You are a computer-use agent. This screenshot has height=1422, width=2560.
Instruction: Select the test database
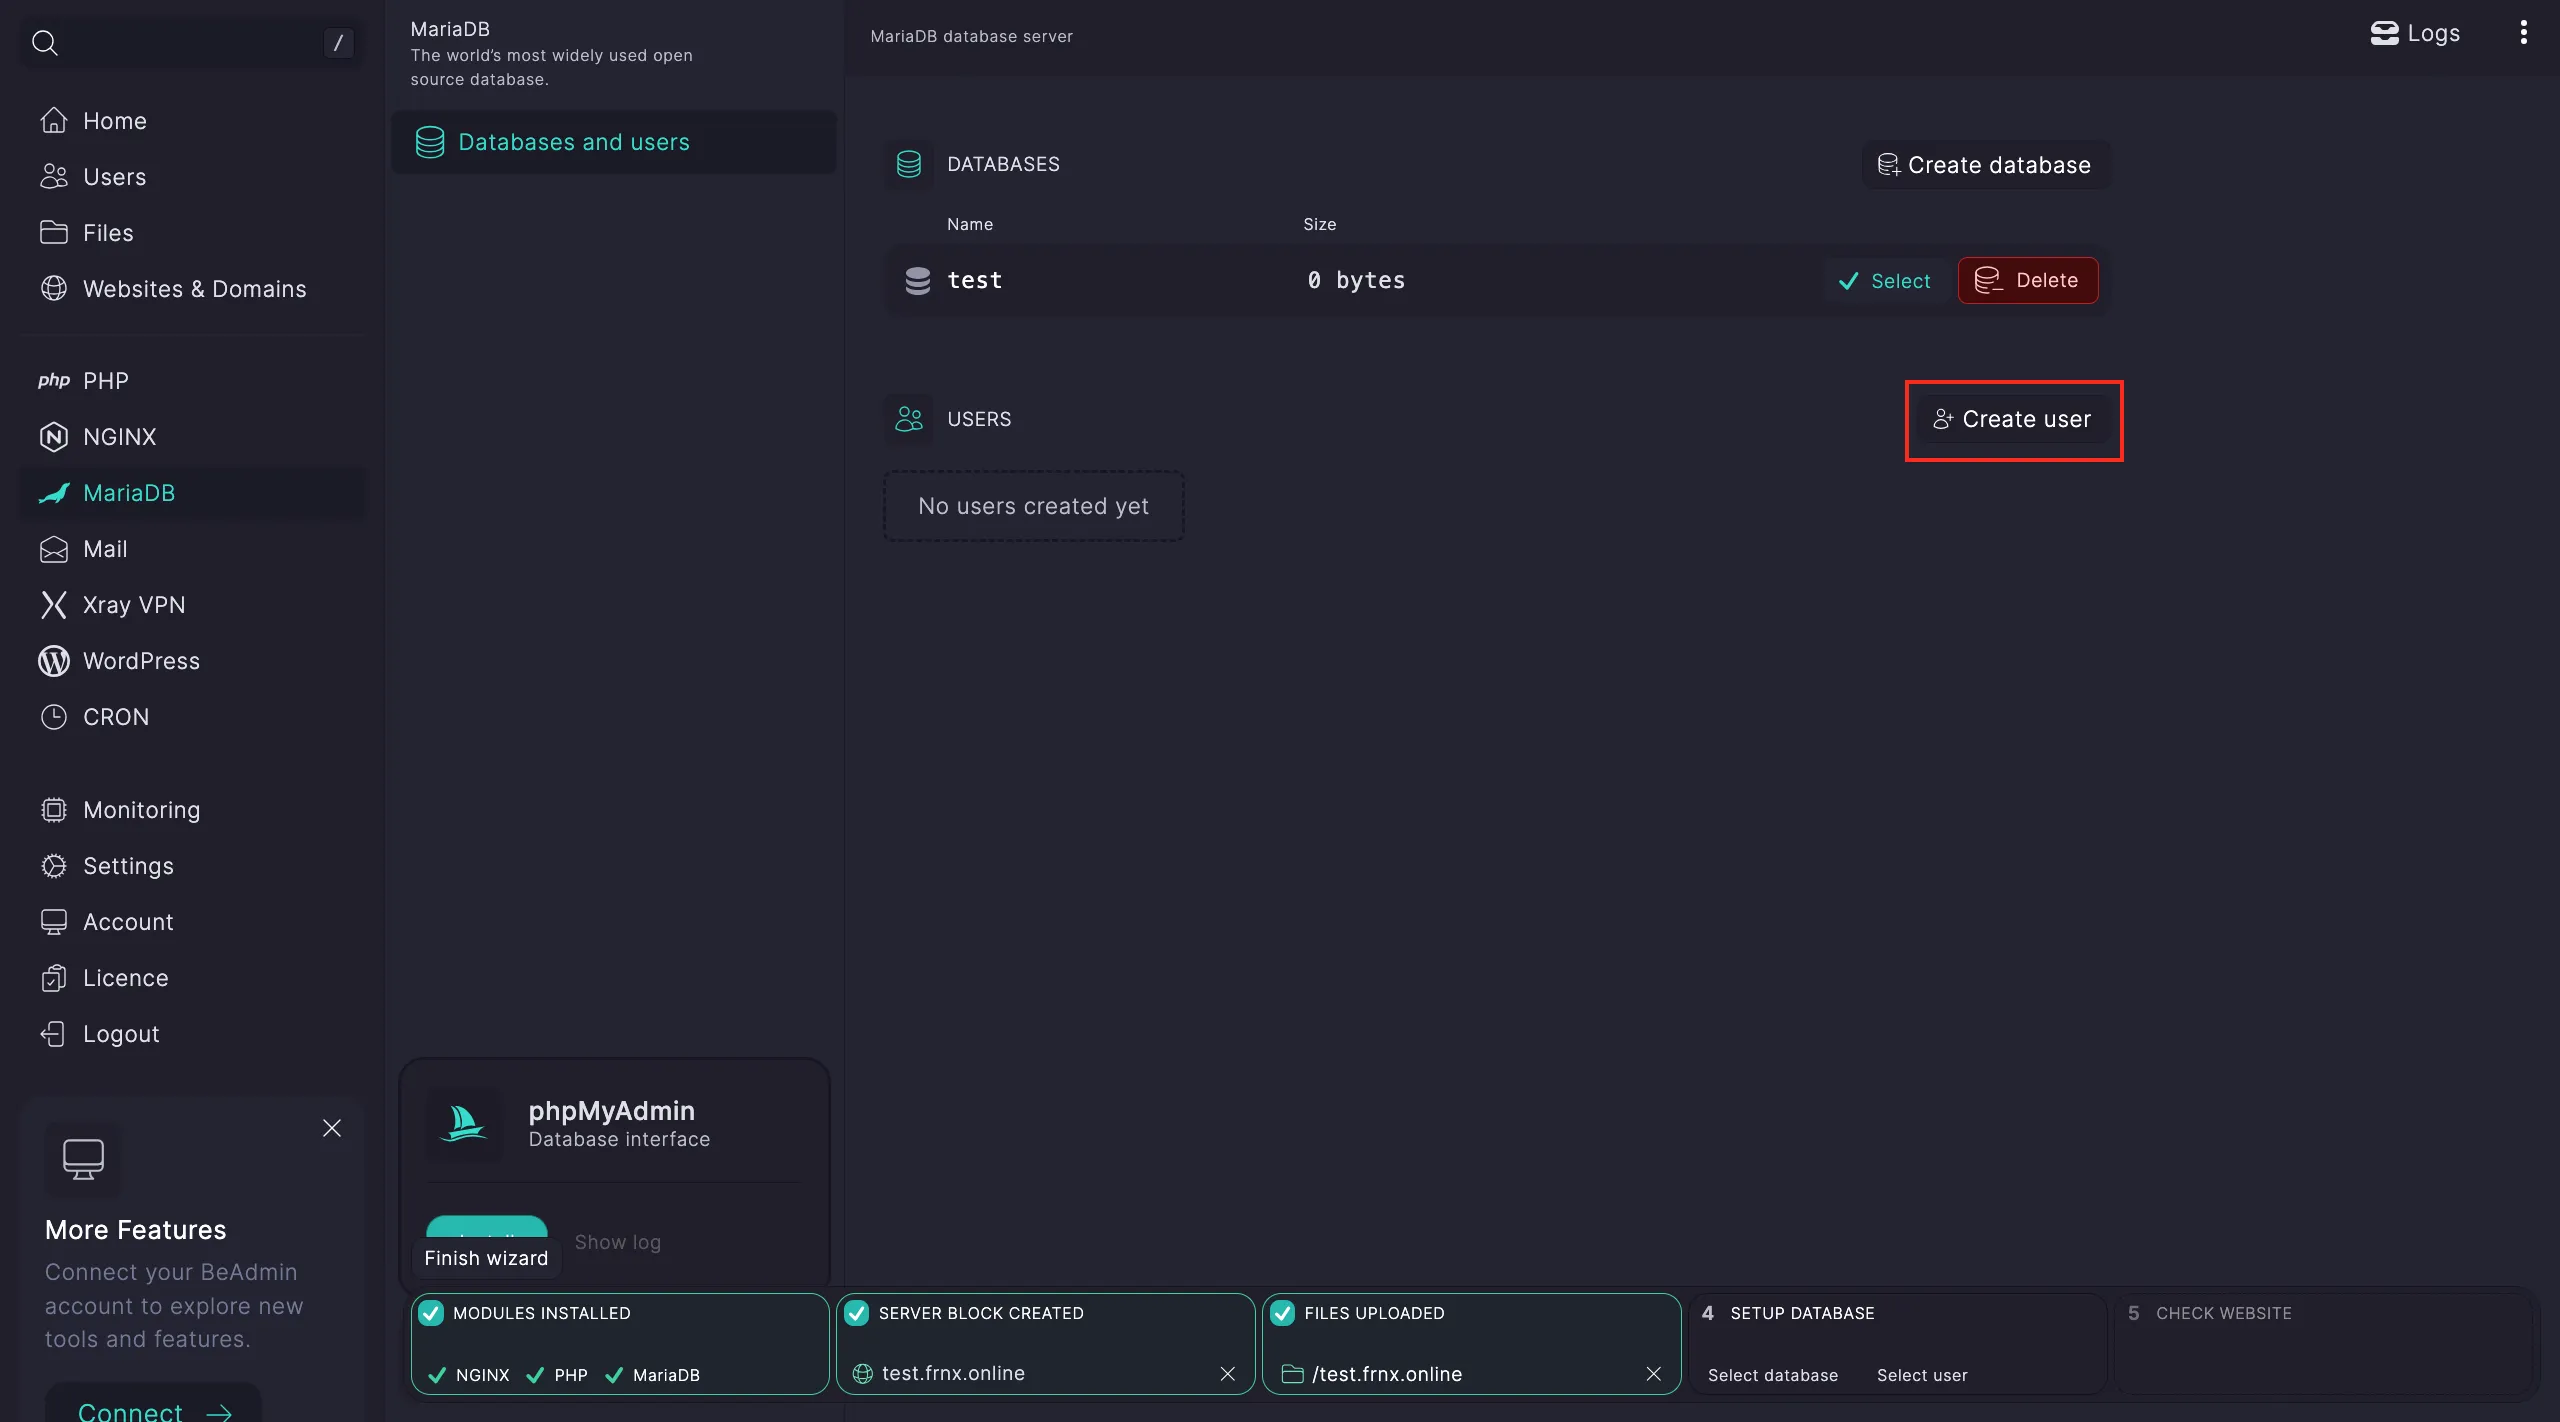pos(1886,281)
